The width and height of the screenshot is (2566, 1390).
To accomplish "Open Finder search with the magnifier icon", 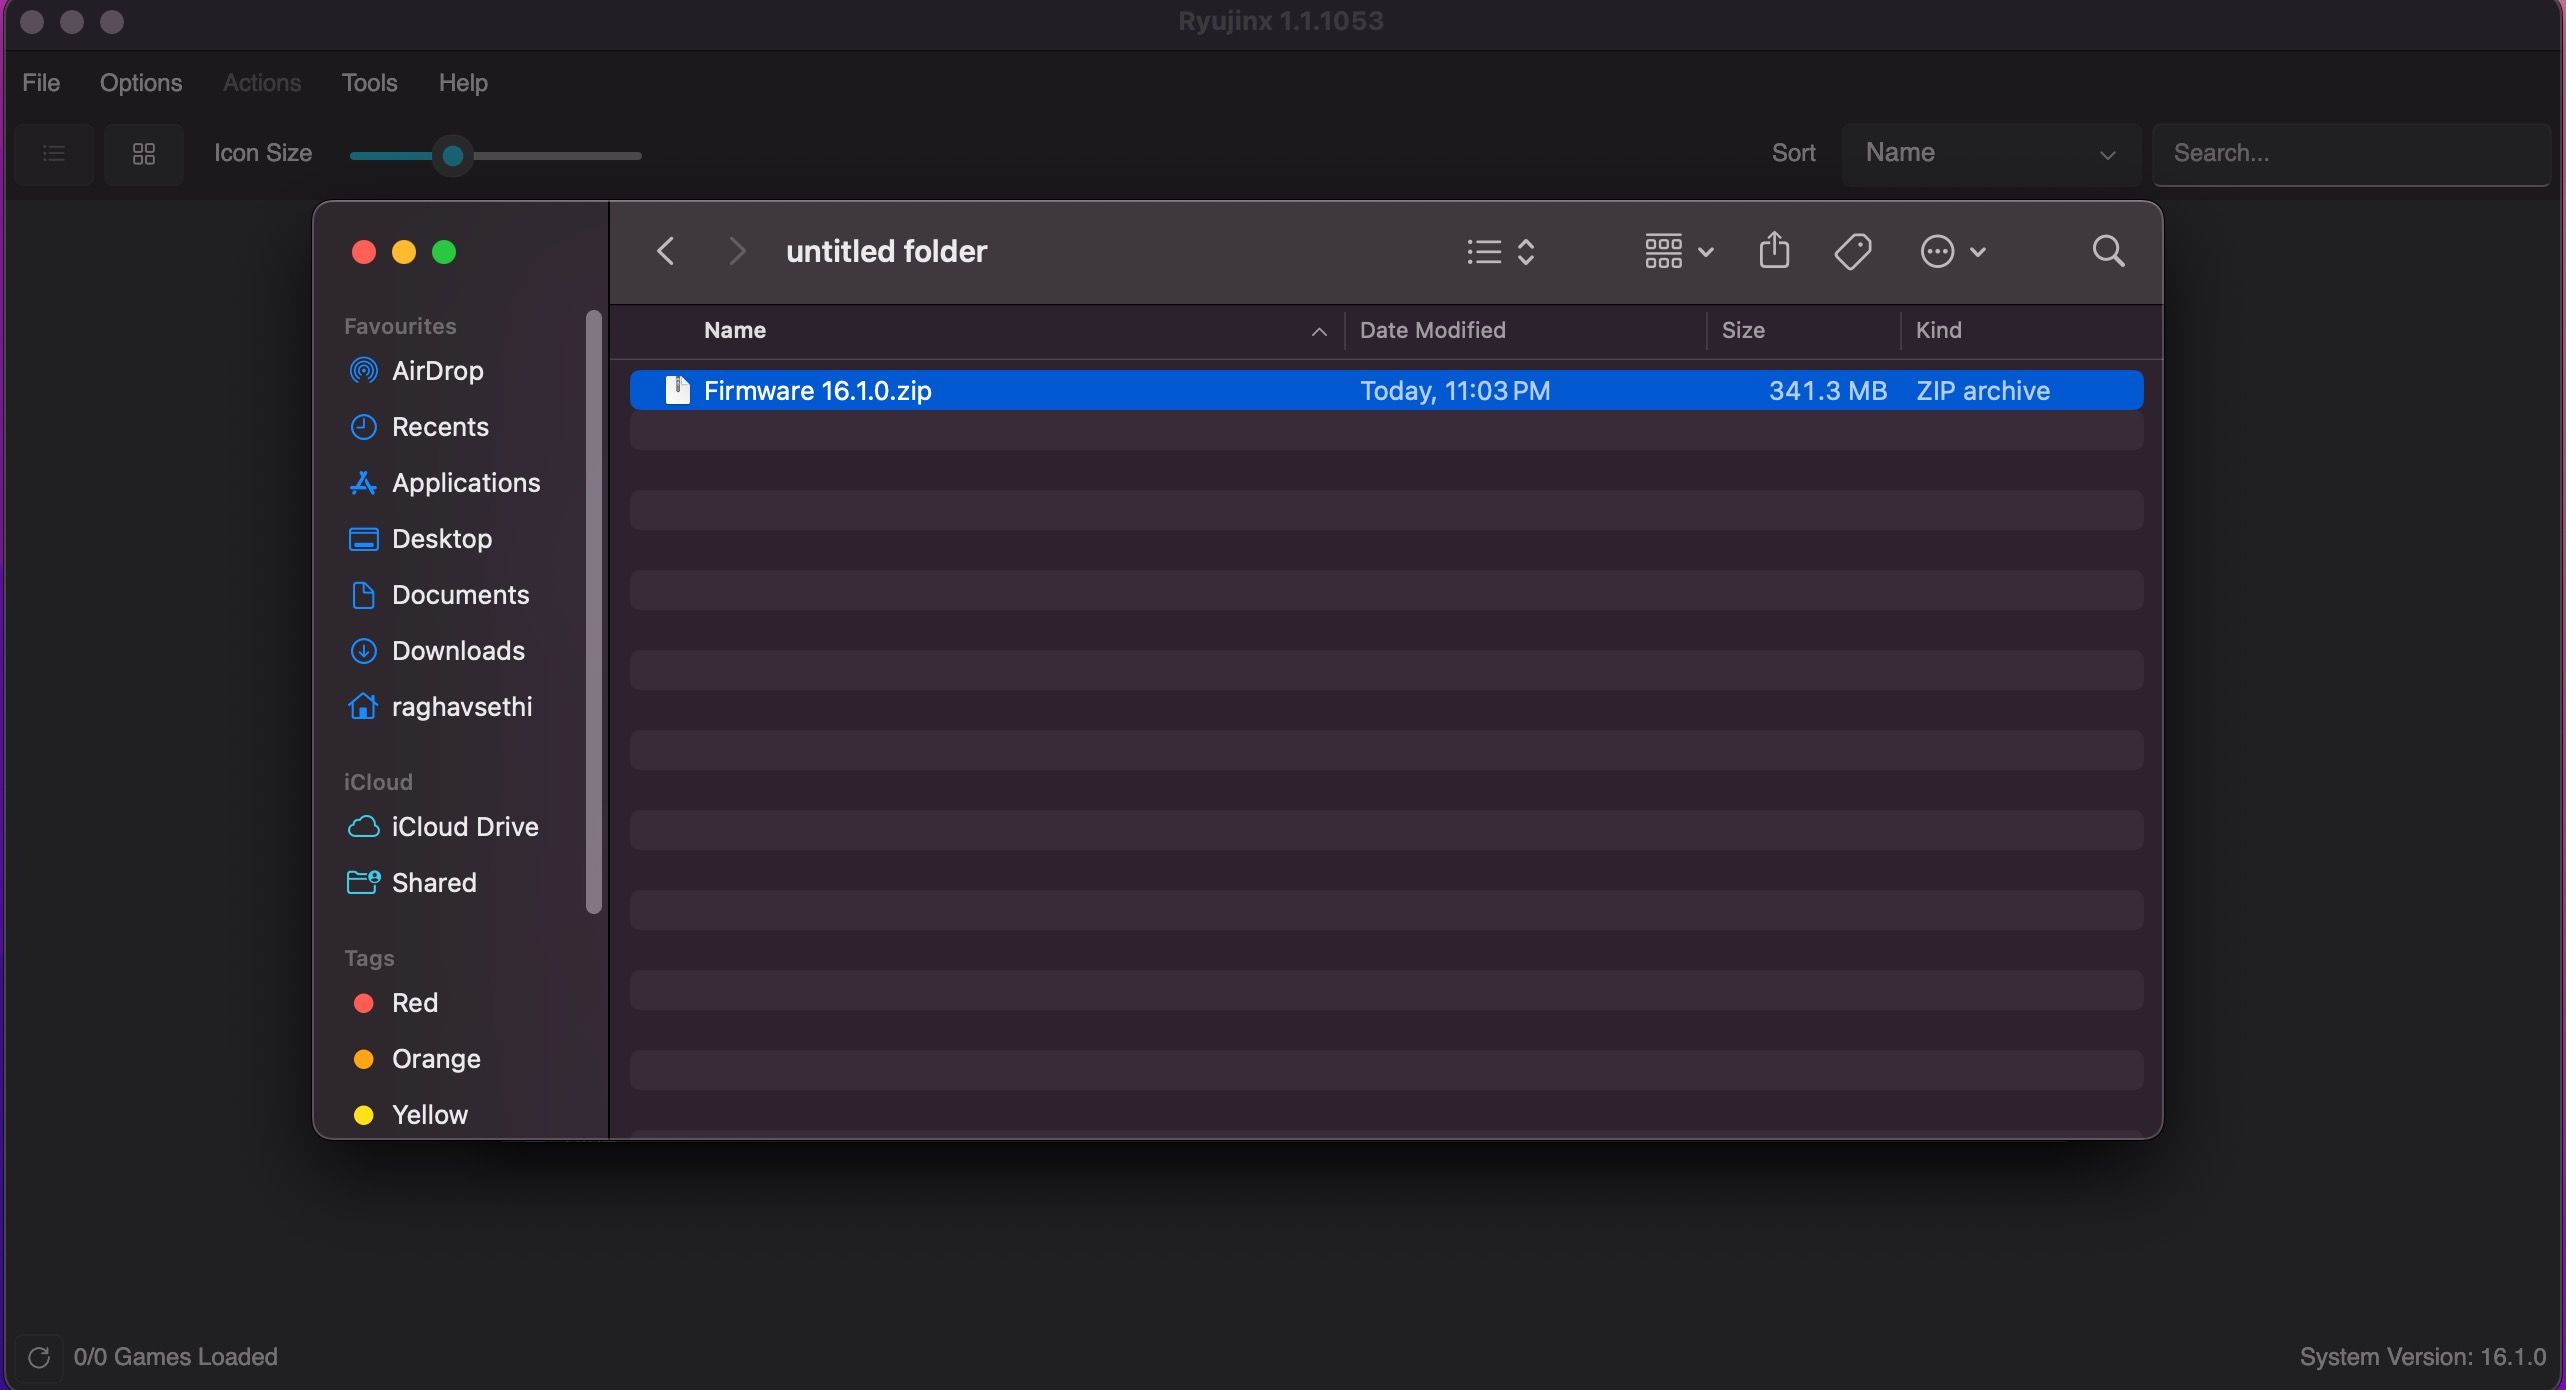I will click(x=2108, y=251).
